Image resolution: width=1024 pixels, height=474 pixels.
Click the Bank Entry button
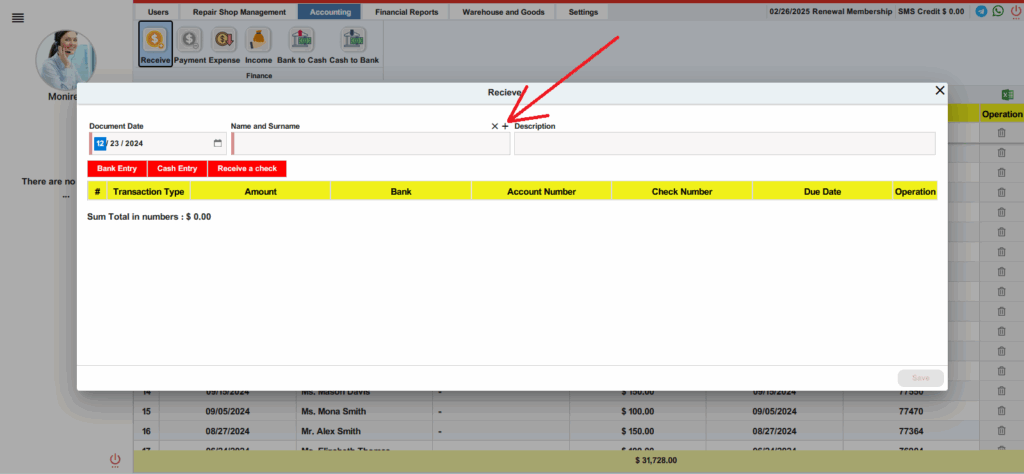tap(117, 168)
